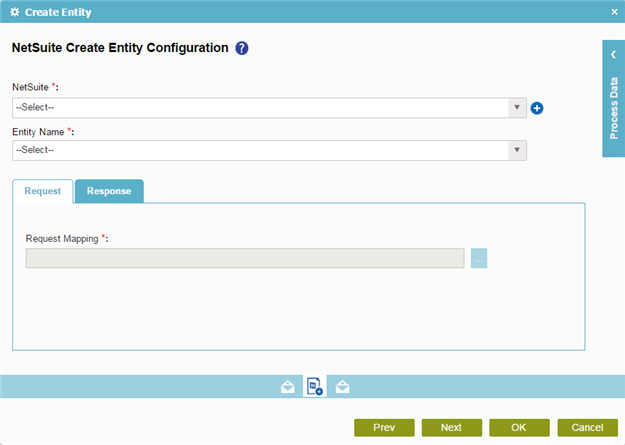Open the Request Mapping ellipsis browse button
The image size is (625, 445).
point(479,258)
